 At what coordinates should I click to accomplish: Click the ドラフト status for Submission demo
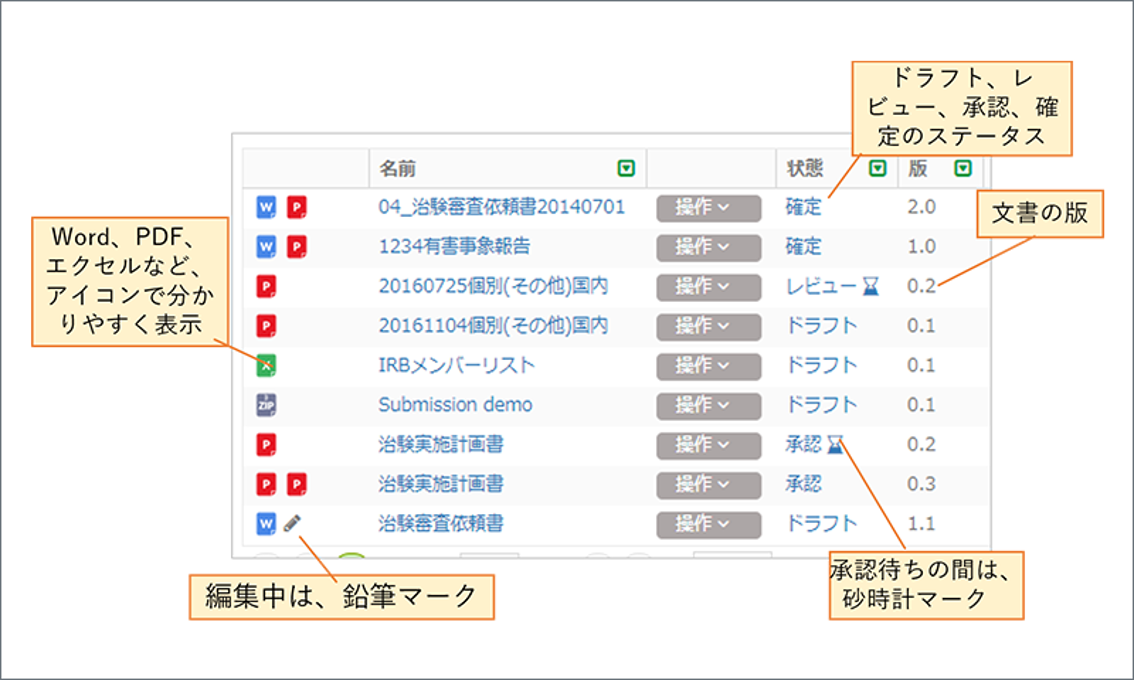[x=821, y=405]
